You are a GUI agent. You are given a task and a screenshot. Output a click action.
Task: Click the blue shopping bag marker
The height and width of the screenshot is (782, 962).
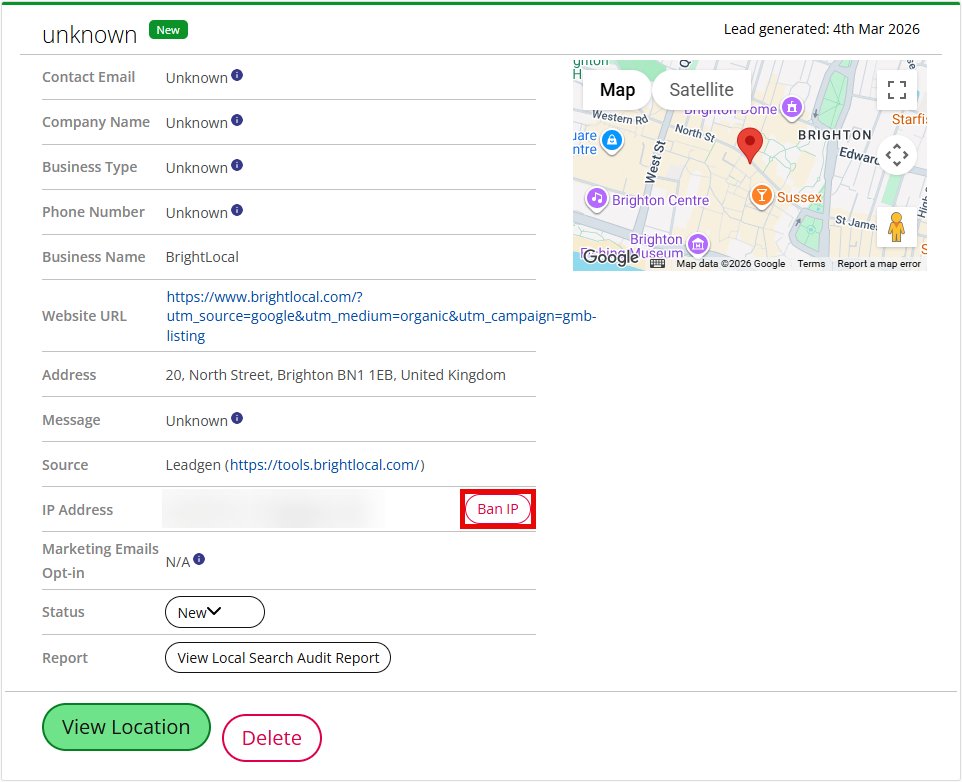tap(612, 141)
